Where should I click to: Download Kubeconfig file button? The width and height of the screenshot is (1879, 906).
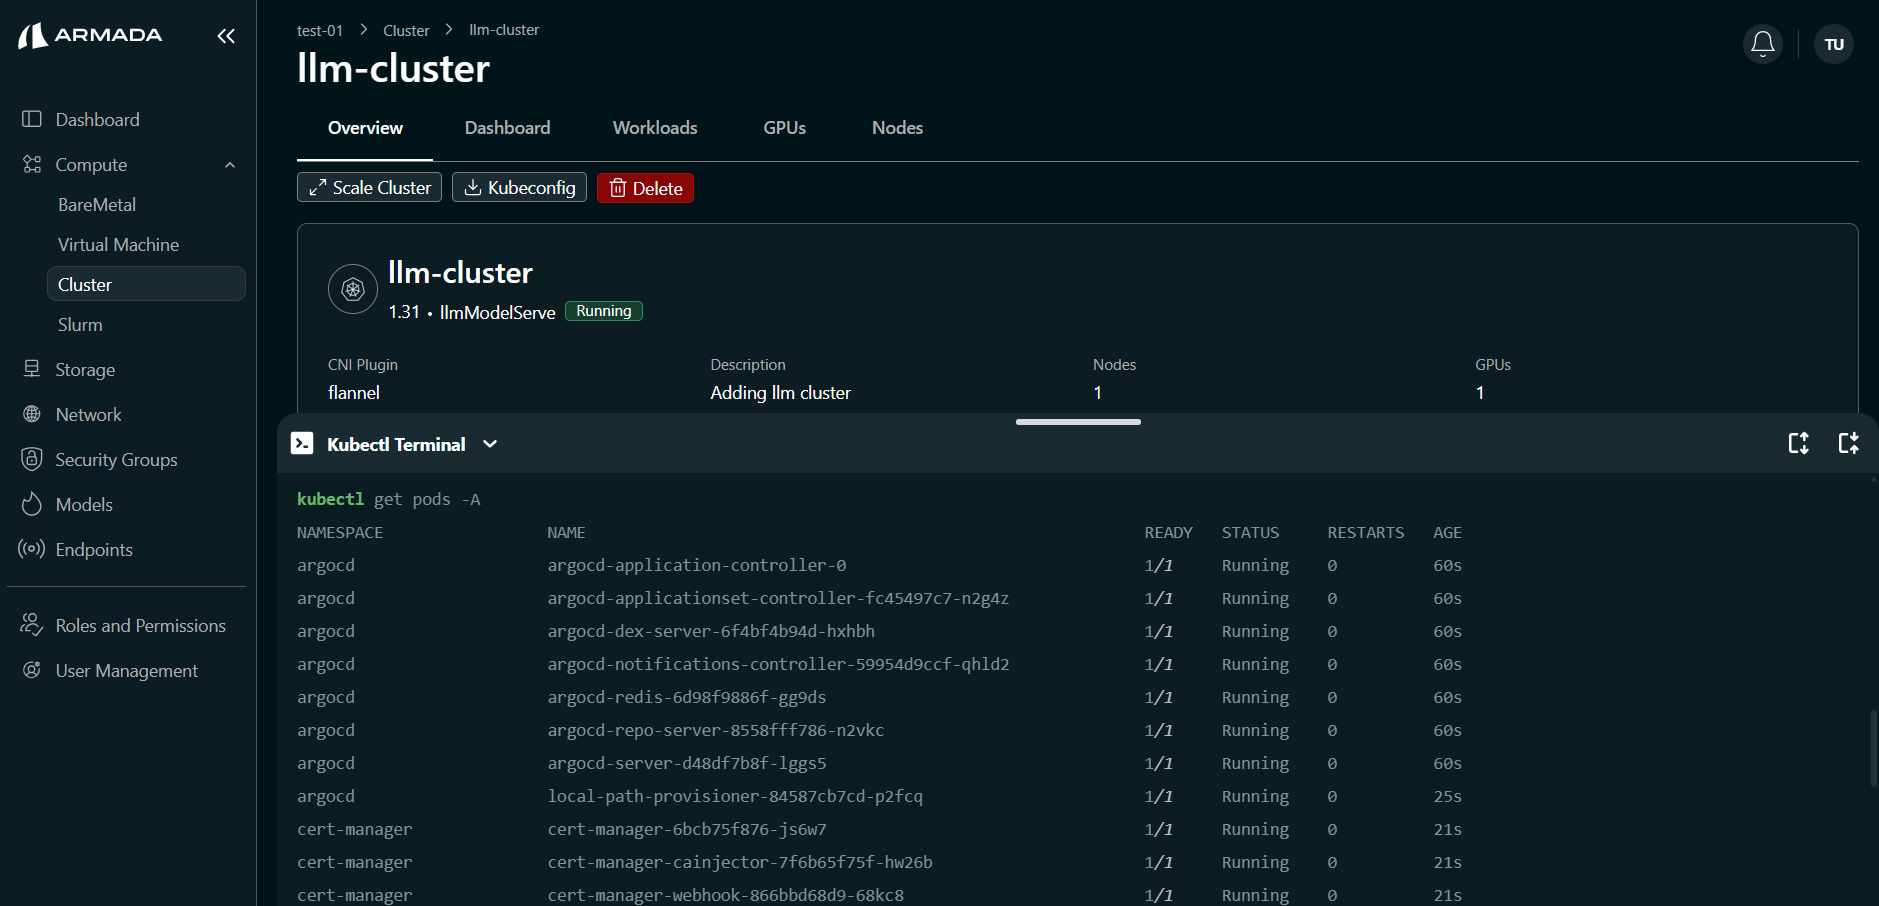coord(519,188)
